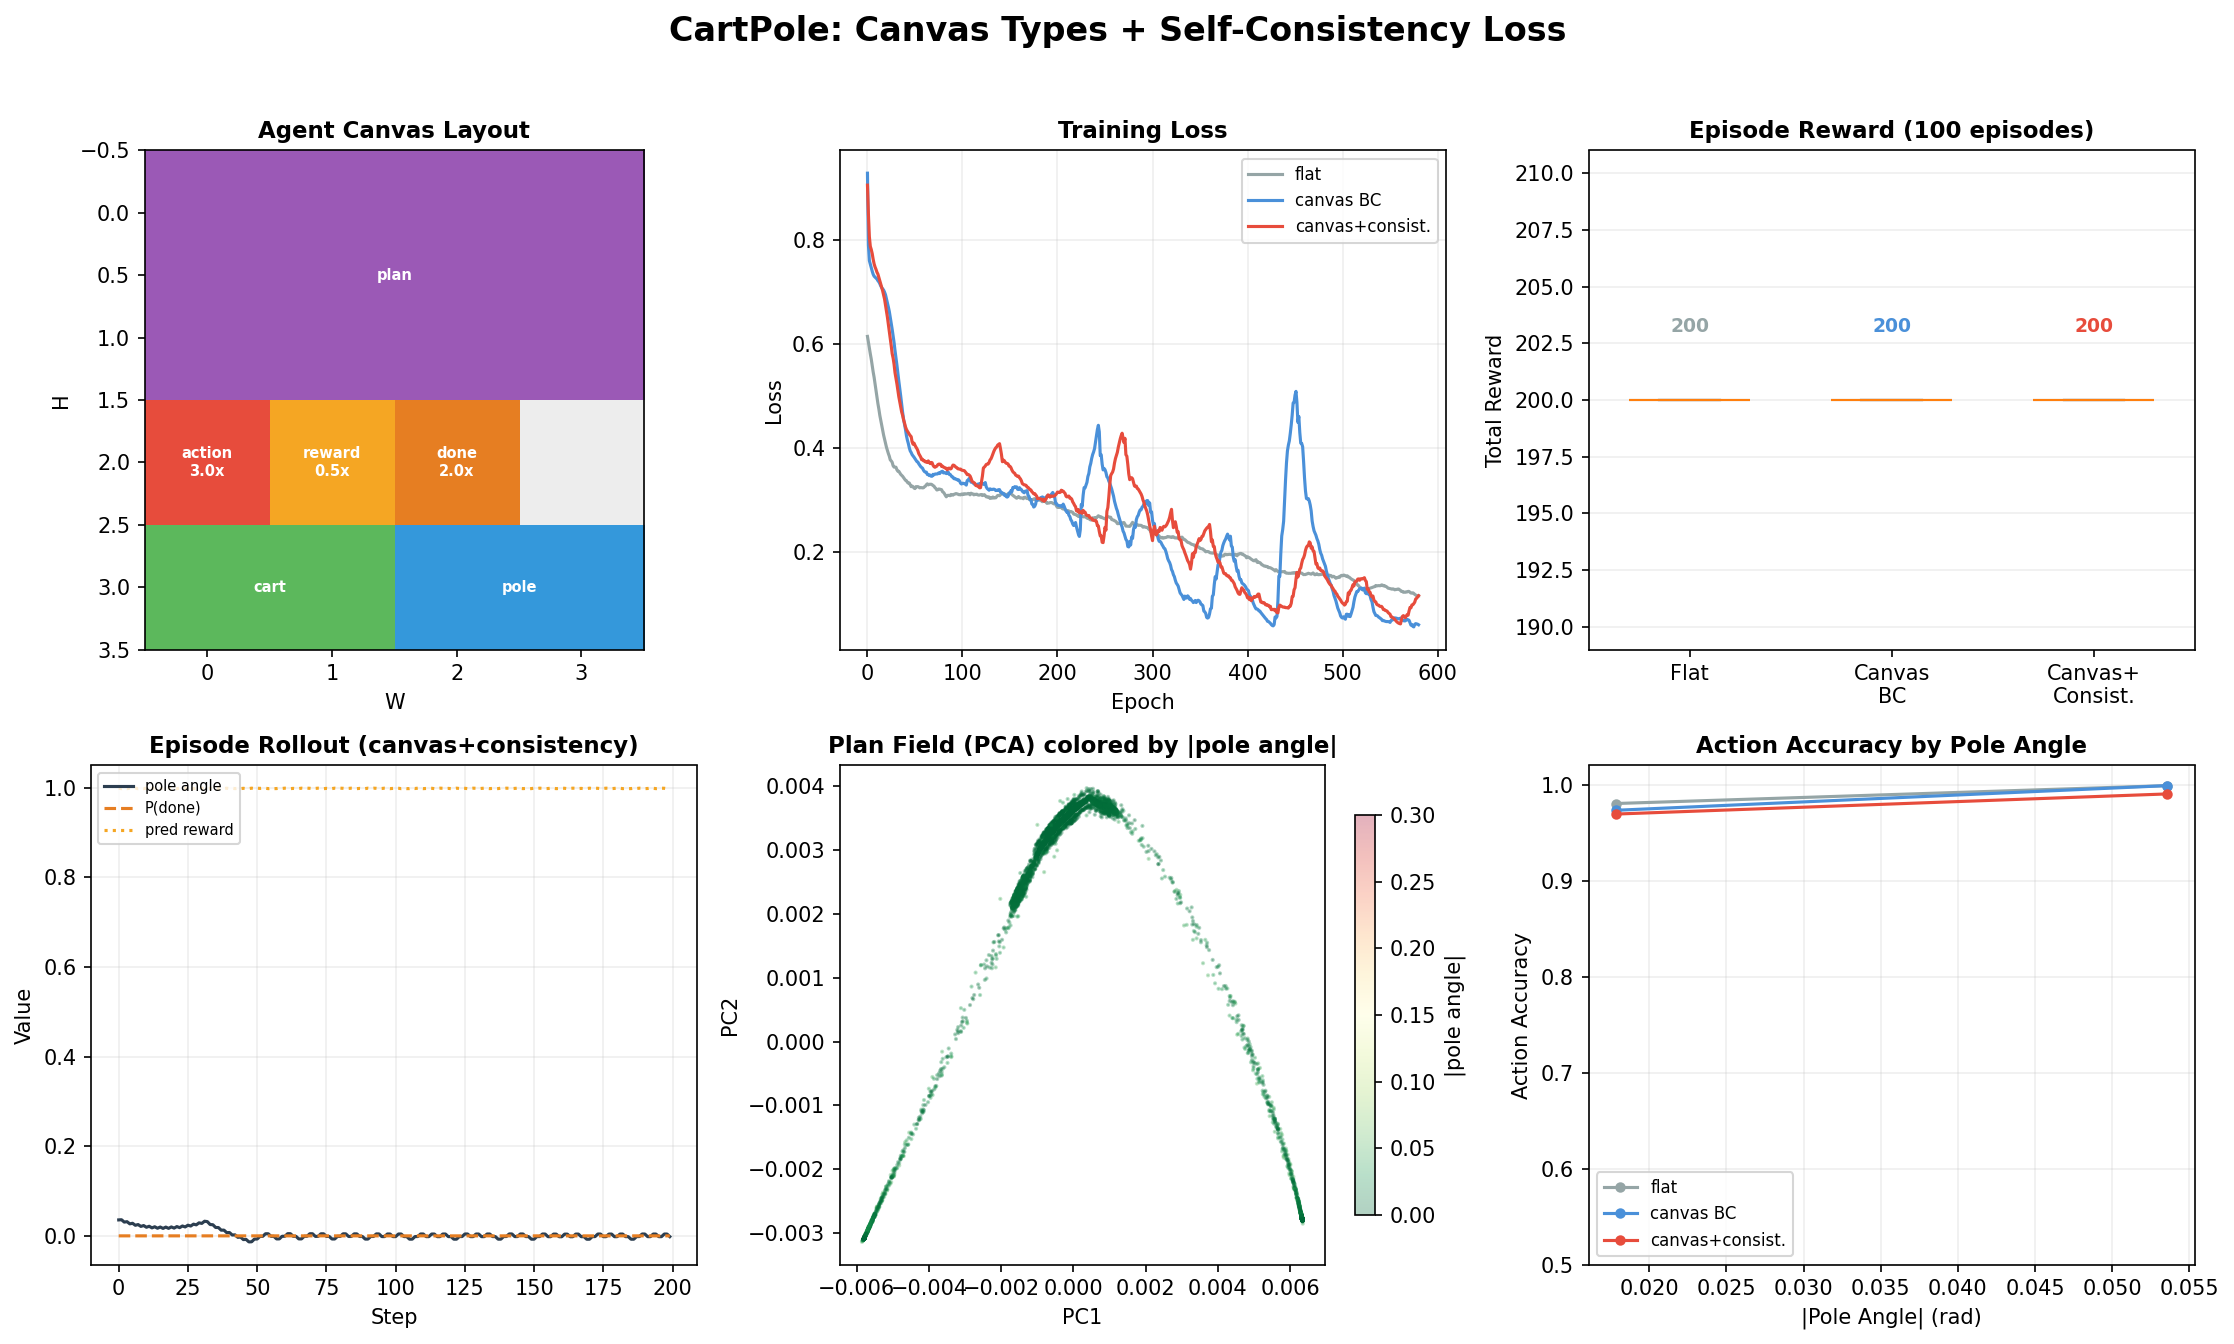Click the orange done 2.0x cell
2234x1344 pixels.
456,462
